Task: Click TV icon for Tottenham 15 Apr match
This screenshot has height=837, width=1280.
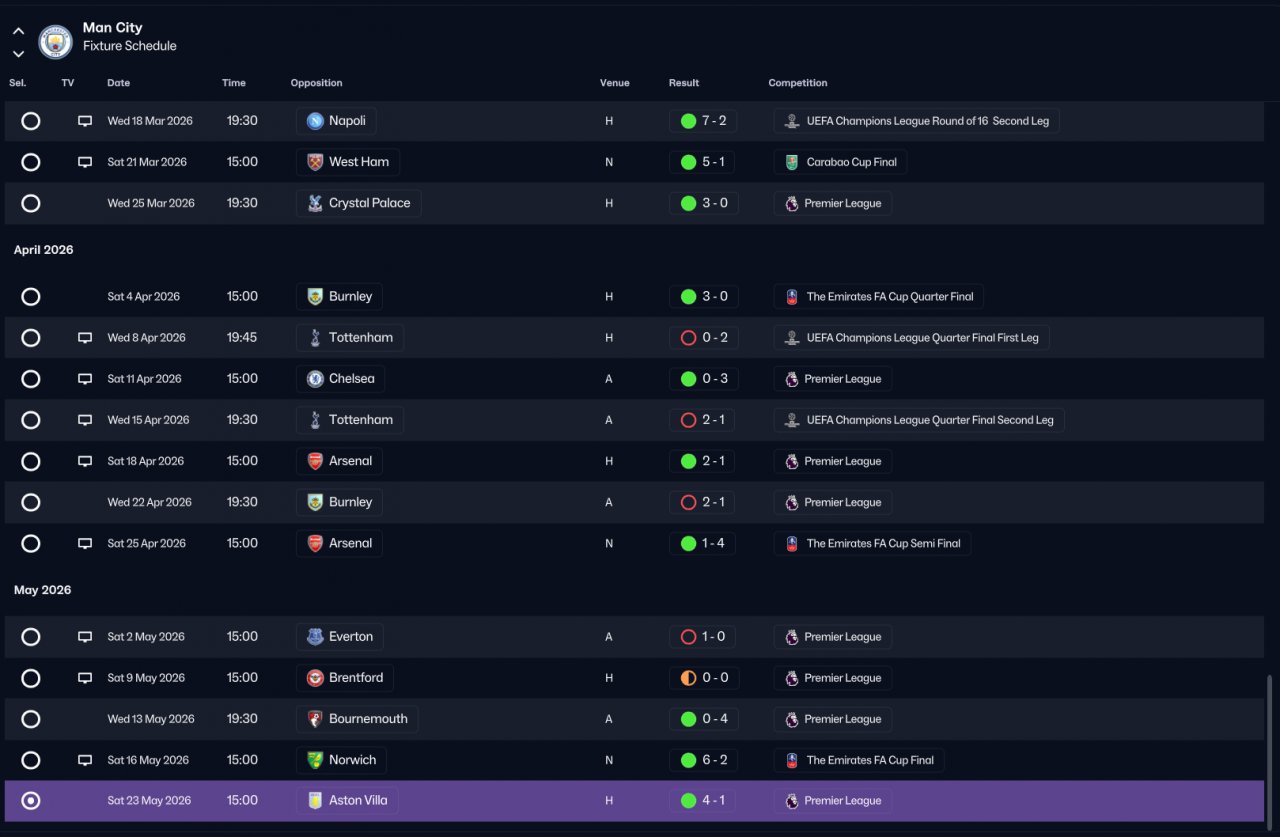Action: 85,420
